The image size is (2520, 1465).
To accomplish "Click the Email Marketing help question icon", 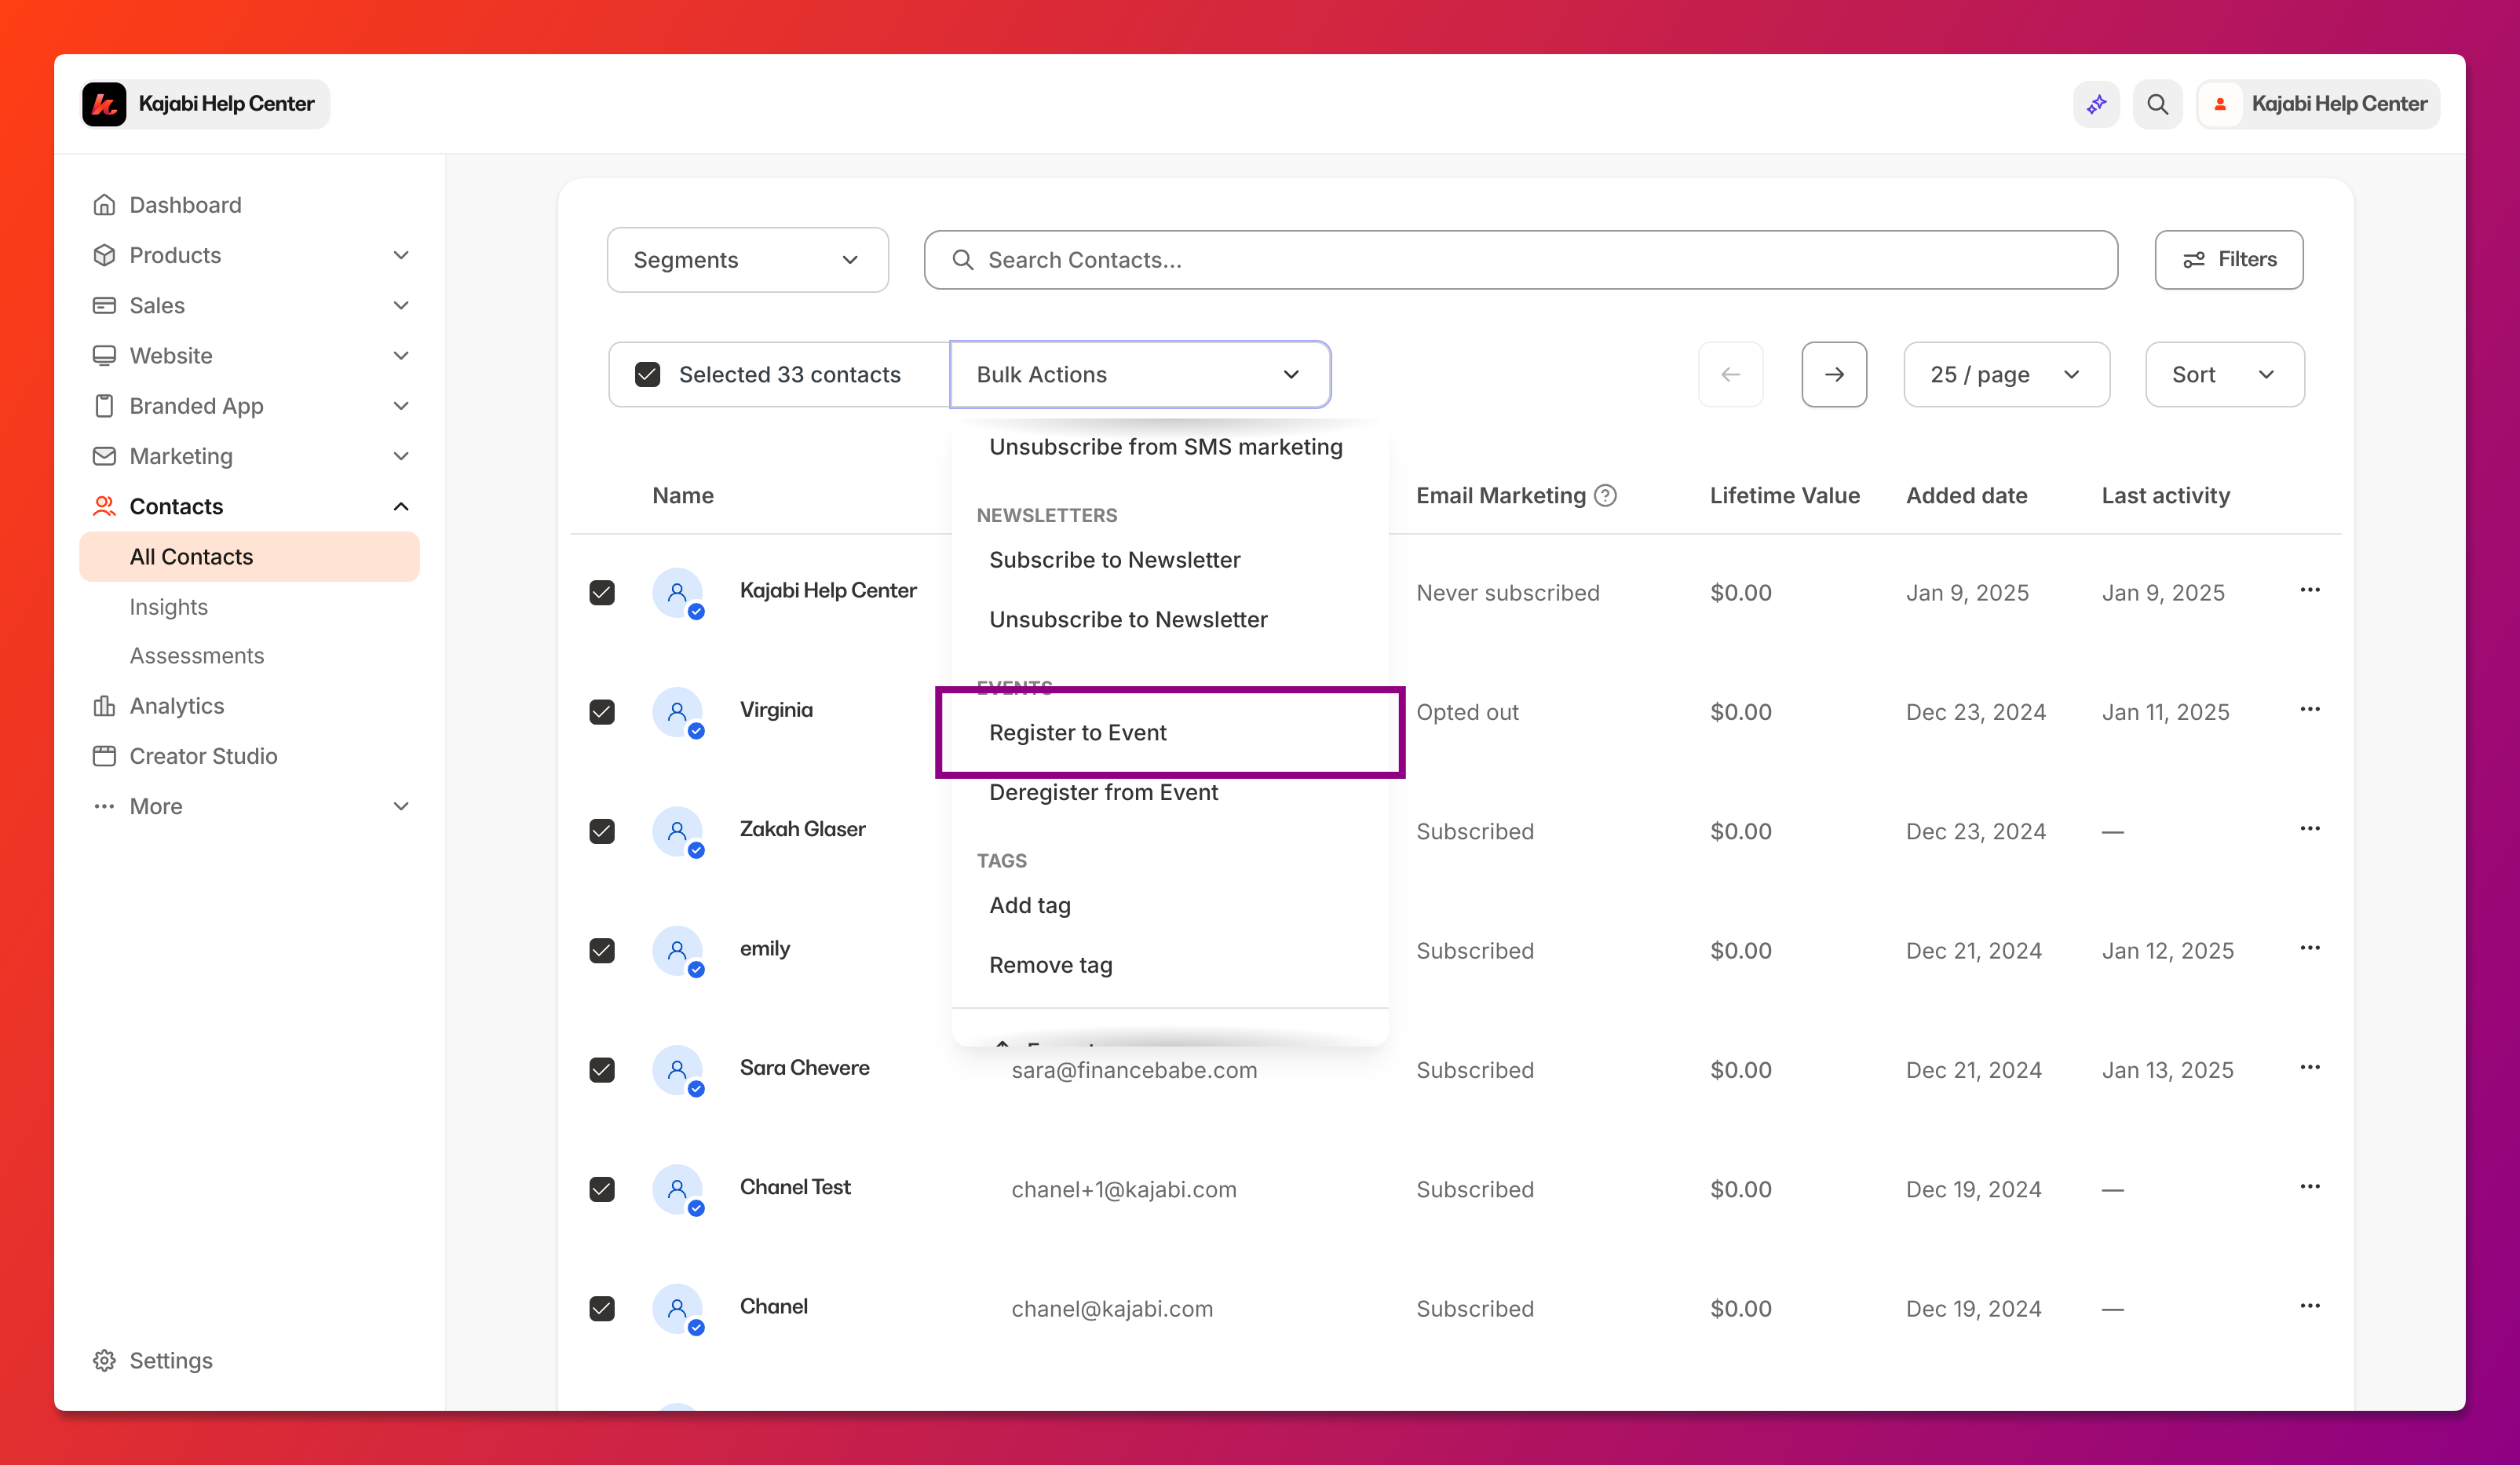I will (x=1605, y=496).
